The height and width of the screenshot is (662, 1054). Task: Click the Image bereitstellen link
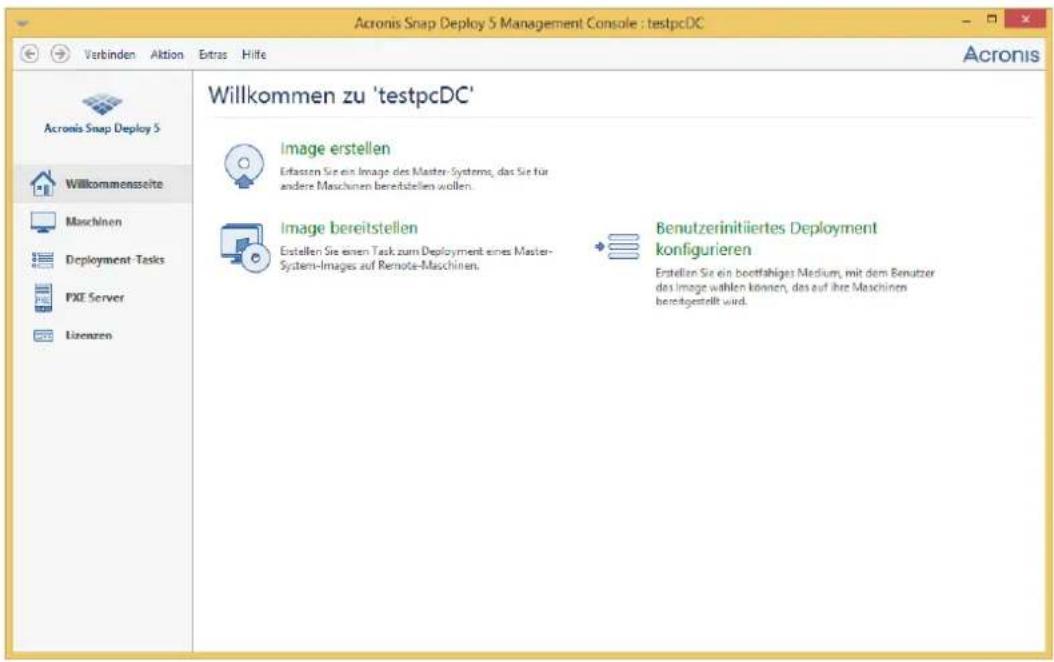(x=349, y=228)
